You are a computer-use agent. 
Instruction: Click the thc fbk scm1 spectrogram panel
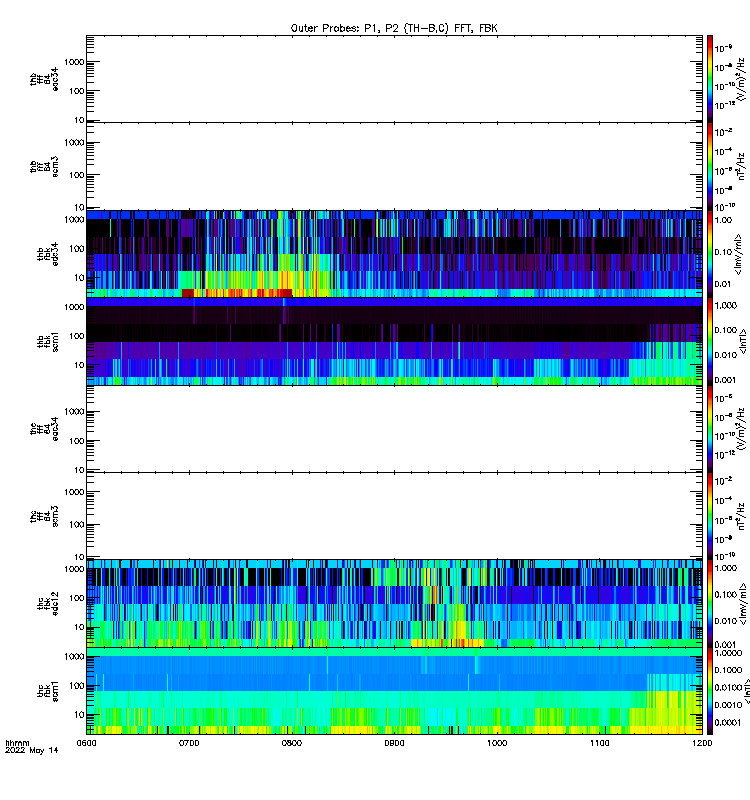click(x=394, y=691)
